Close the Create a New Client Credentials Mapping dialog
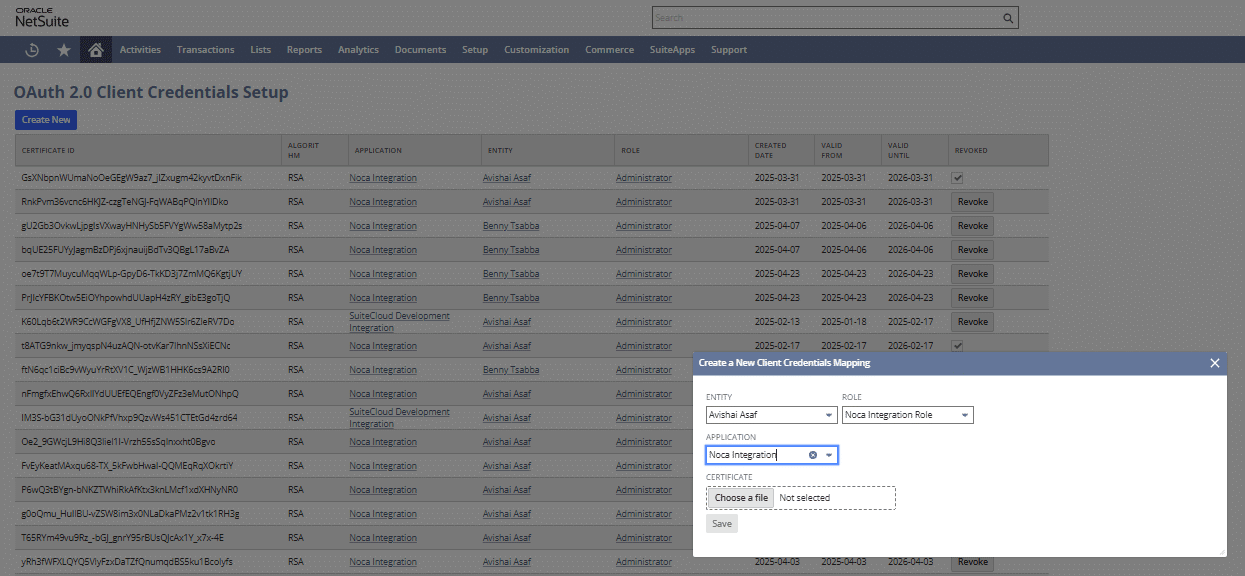The image size is (1245, 576). pos(1215,363)
